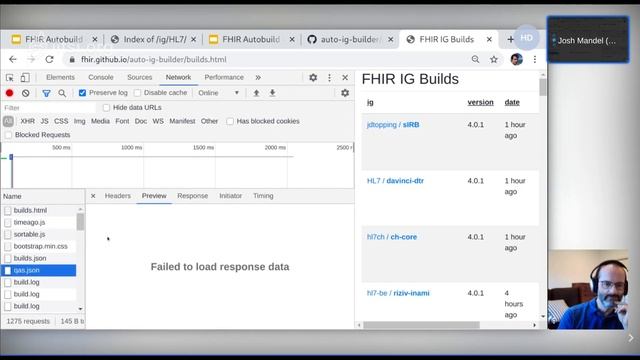
Task: Export HAR file with download arrow
Action: [x=272, y=93]
